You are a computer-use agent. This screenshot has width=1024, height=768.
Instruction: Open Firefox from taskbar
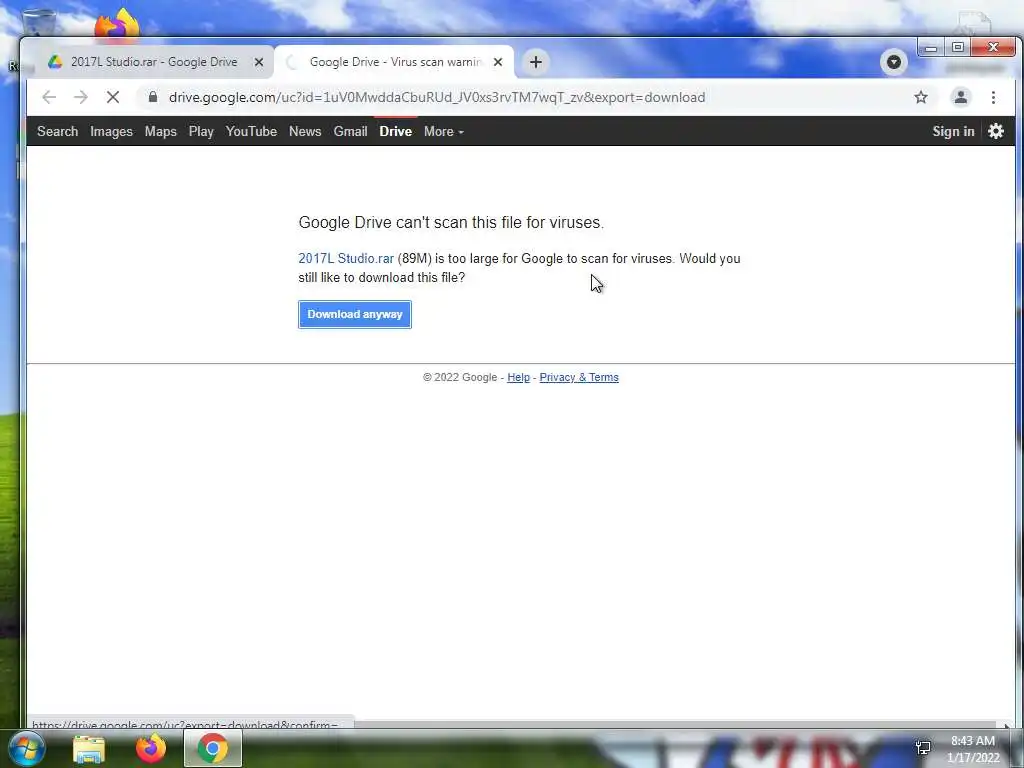click(151, 748)
